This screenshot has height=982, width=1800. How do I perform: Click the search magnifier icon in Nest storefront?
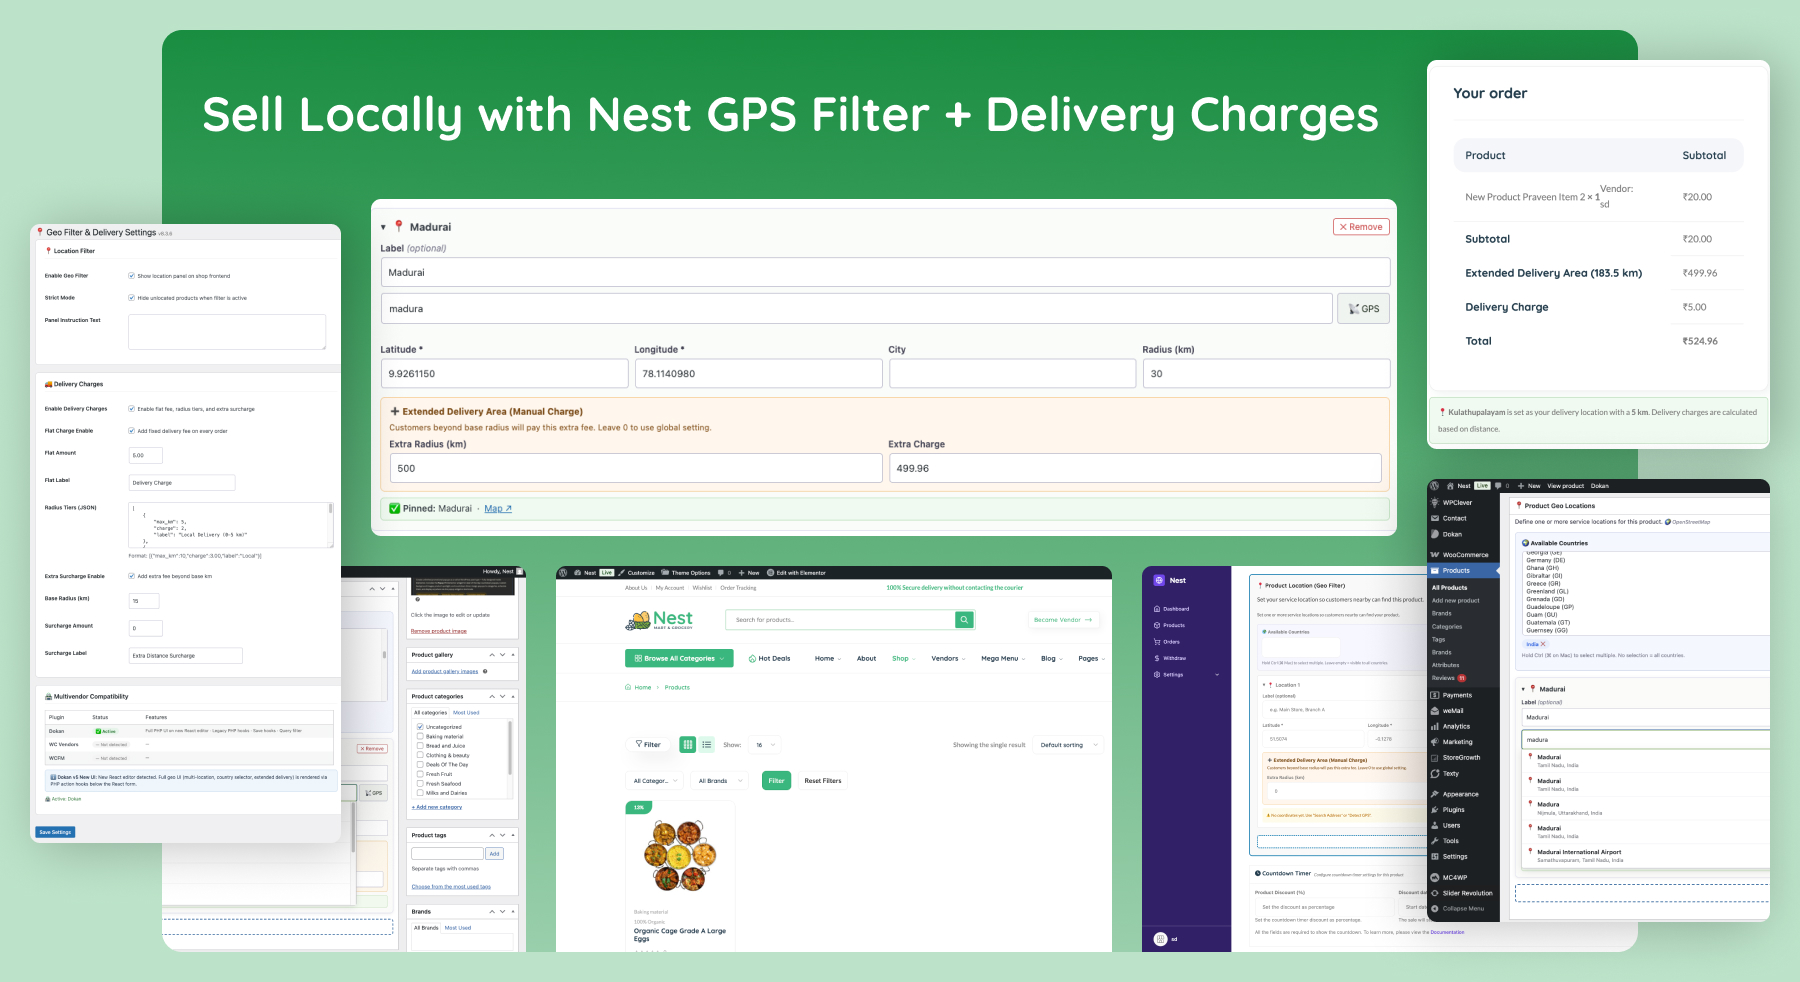click(x=964, y=620)
